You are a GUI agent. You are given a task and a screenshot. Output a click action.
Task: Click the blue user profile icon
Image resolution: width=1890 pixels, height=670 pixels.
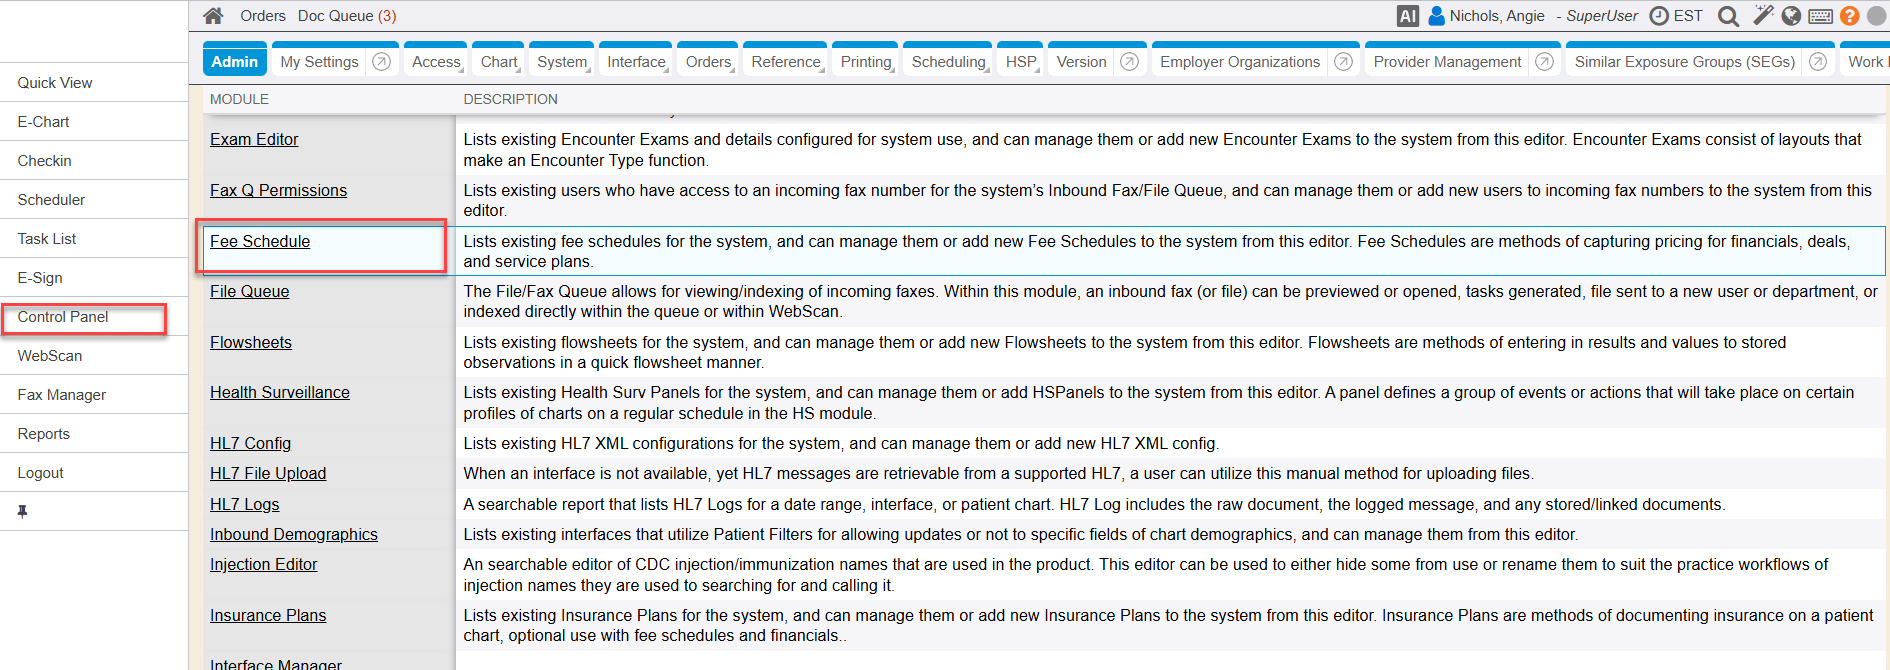[1436, 16]
